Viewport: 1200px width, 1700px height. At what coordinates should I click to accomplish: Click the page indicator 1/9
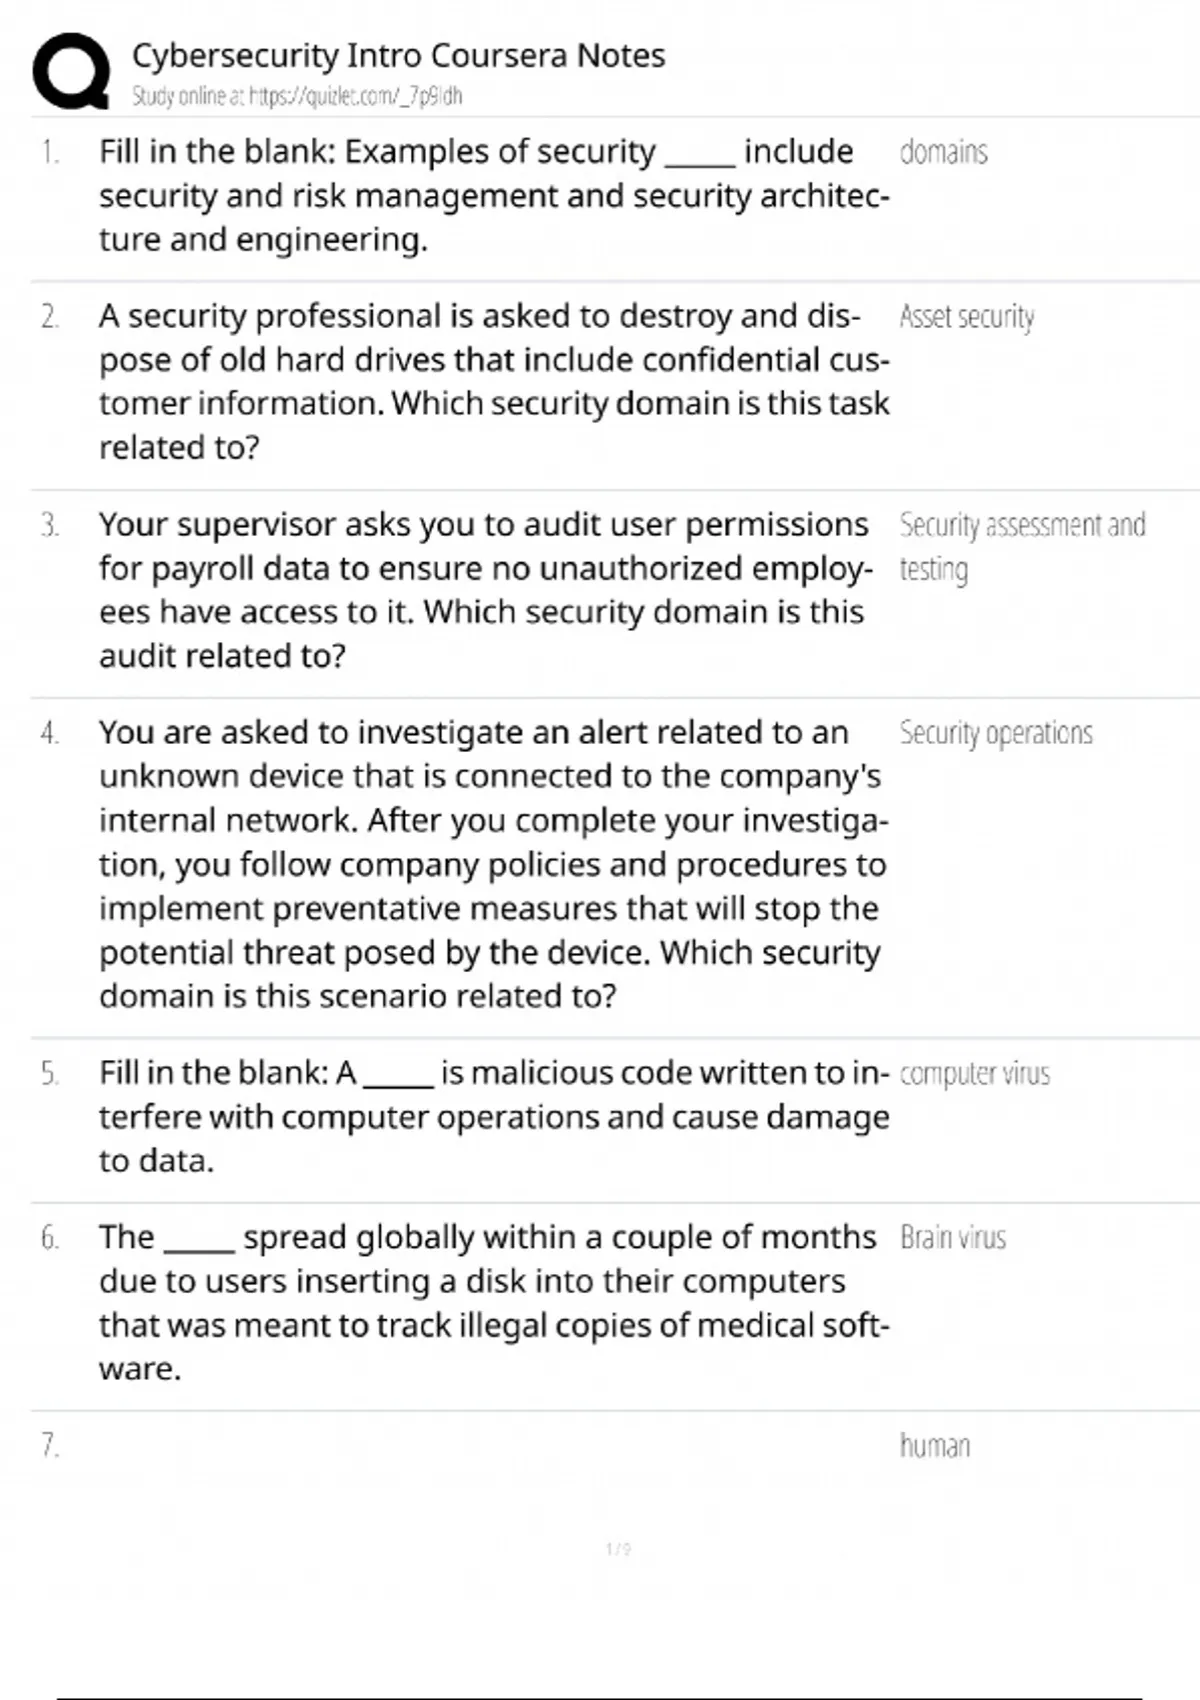[x=618, y=1549]
